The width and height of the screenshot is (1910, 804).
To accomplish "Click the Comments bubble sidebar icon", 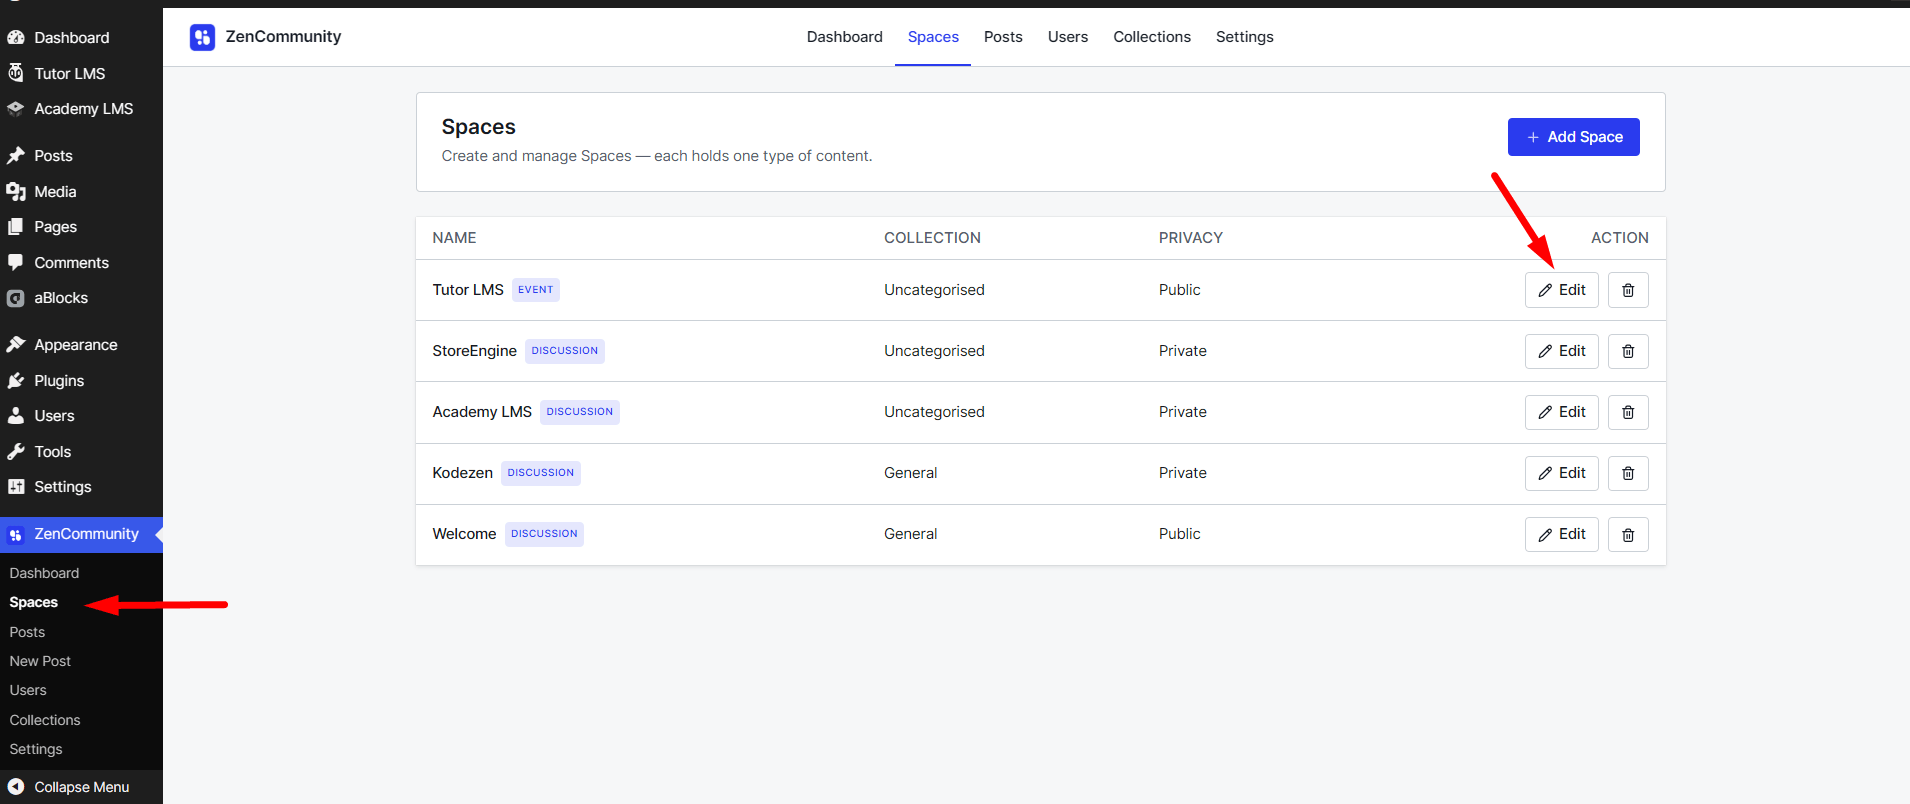I will 16,262.
